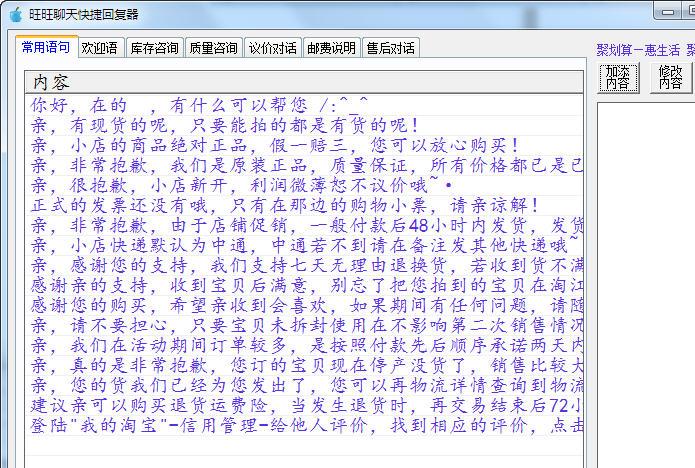Viewport: 695px width, 468px height.
Task: Open the 聚划算一惠生活 link
Action: click(x=638, y=50)
